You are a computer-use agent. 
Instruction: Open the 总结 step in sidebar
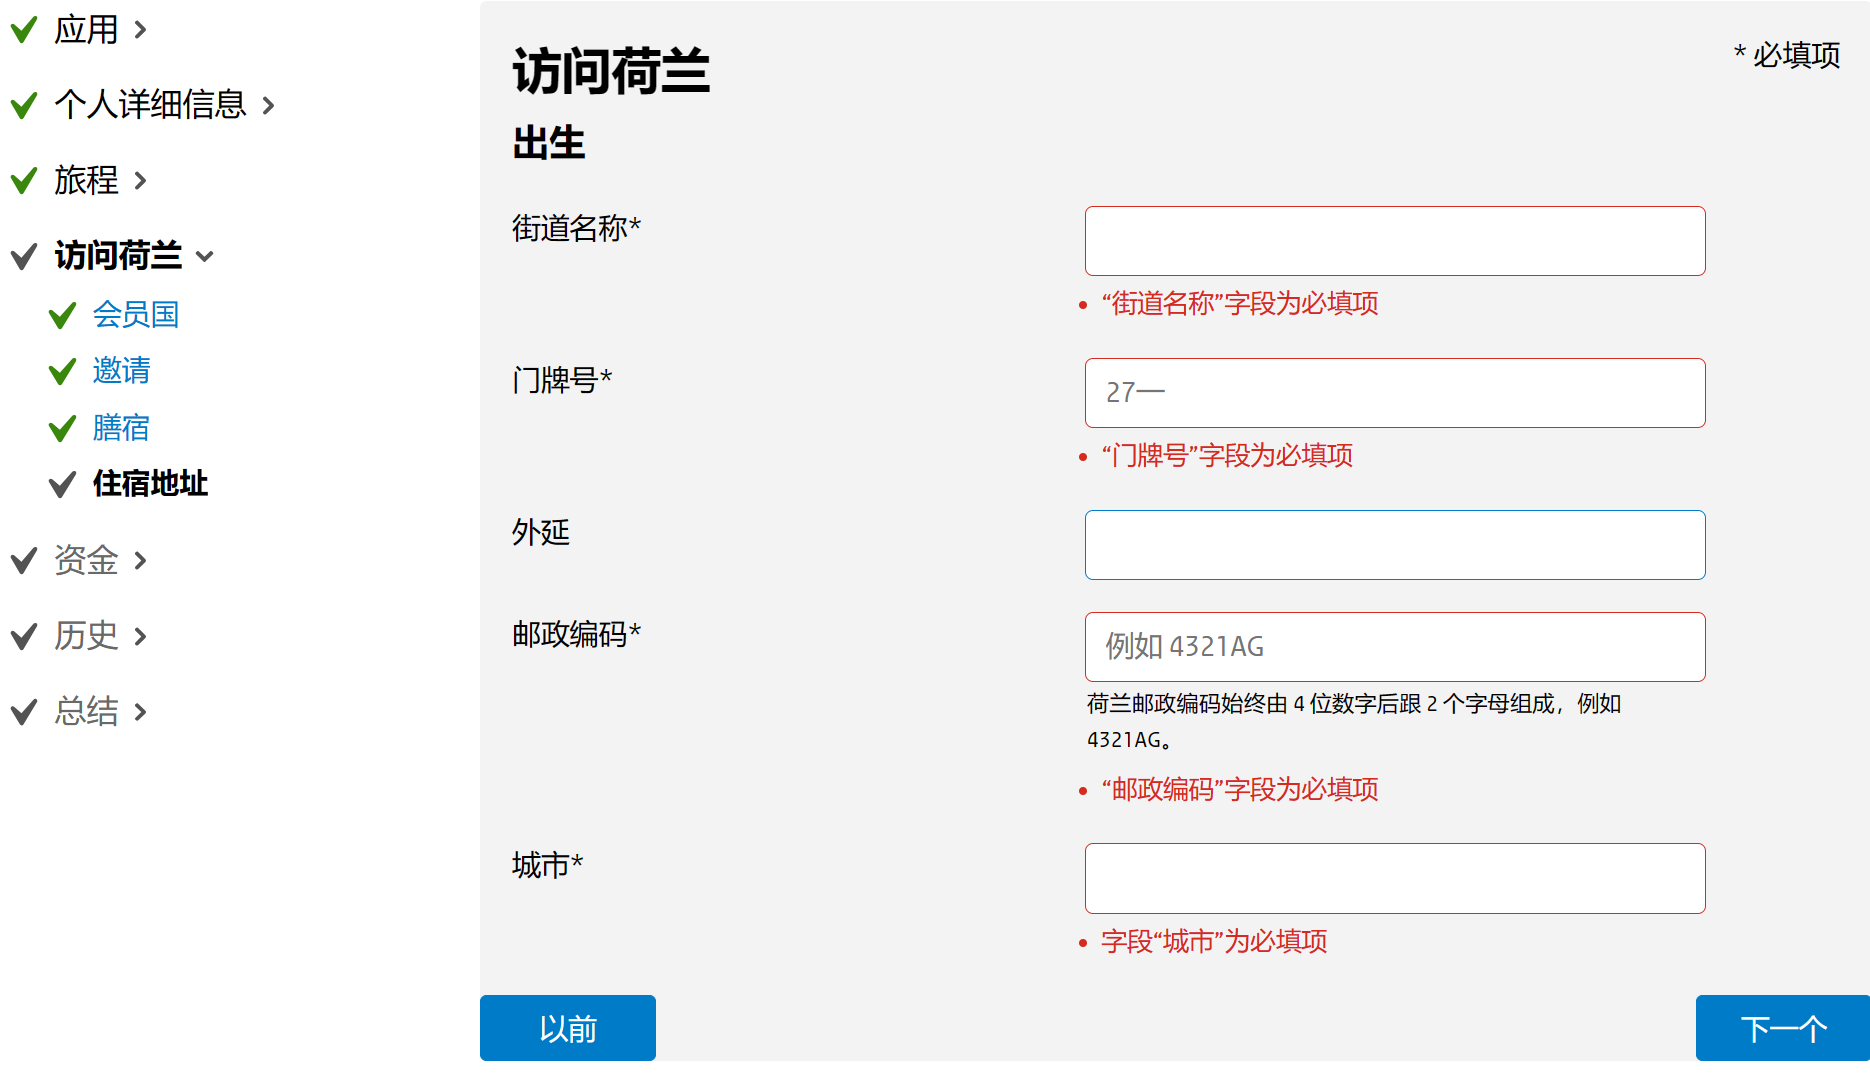86,712
